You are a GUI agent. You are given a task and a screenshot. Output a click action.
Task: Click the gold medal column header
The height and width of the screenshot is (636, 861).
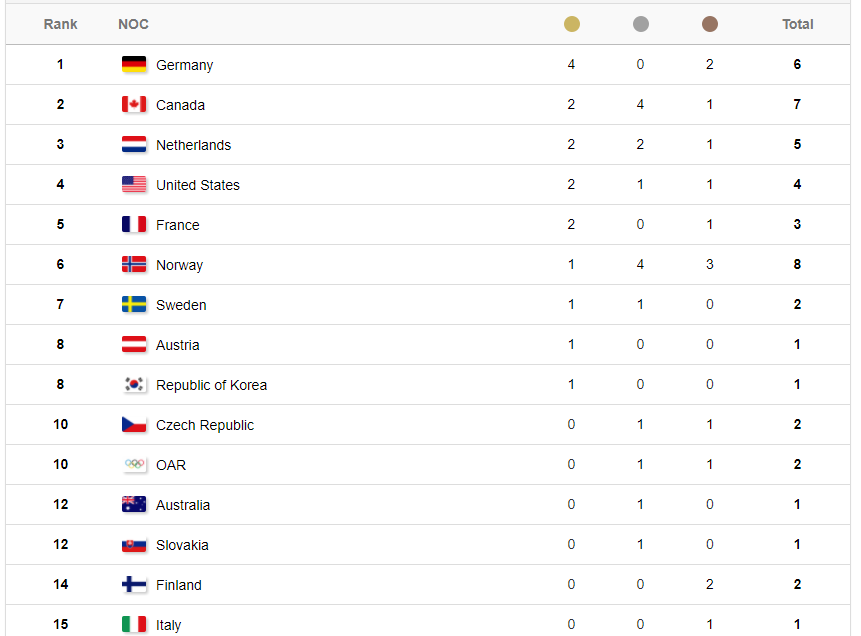pos(572,24)
